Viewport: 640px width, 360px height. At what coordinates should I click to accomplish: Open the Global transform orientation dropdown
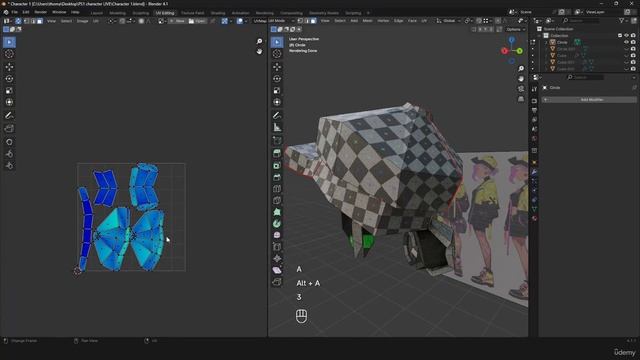click(x=449, y=21)
